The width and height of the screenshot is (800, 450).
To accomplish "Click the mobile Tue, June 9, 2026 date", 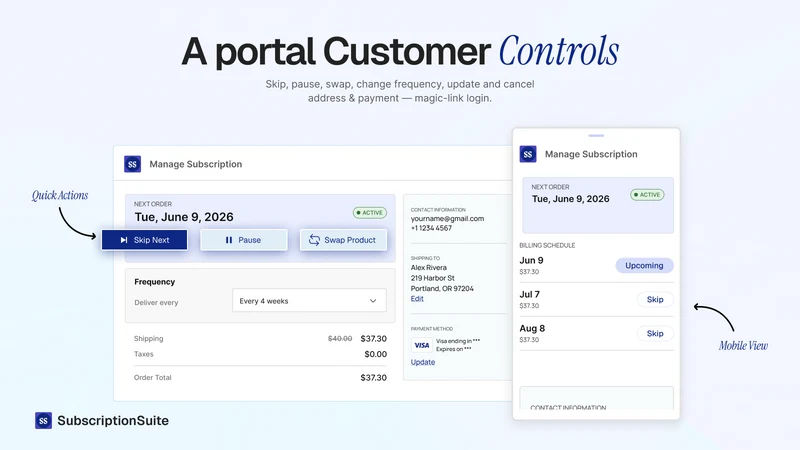I will click(570, 199).
